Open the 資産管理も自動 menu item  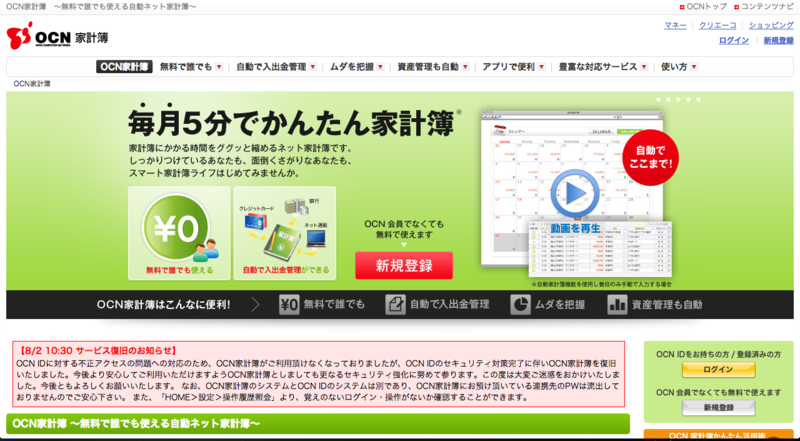coord(428,67)
